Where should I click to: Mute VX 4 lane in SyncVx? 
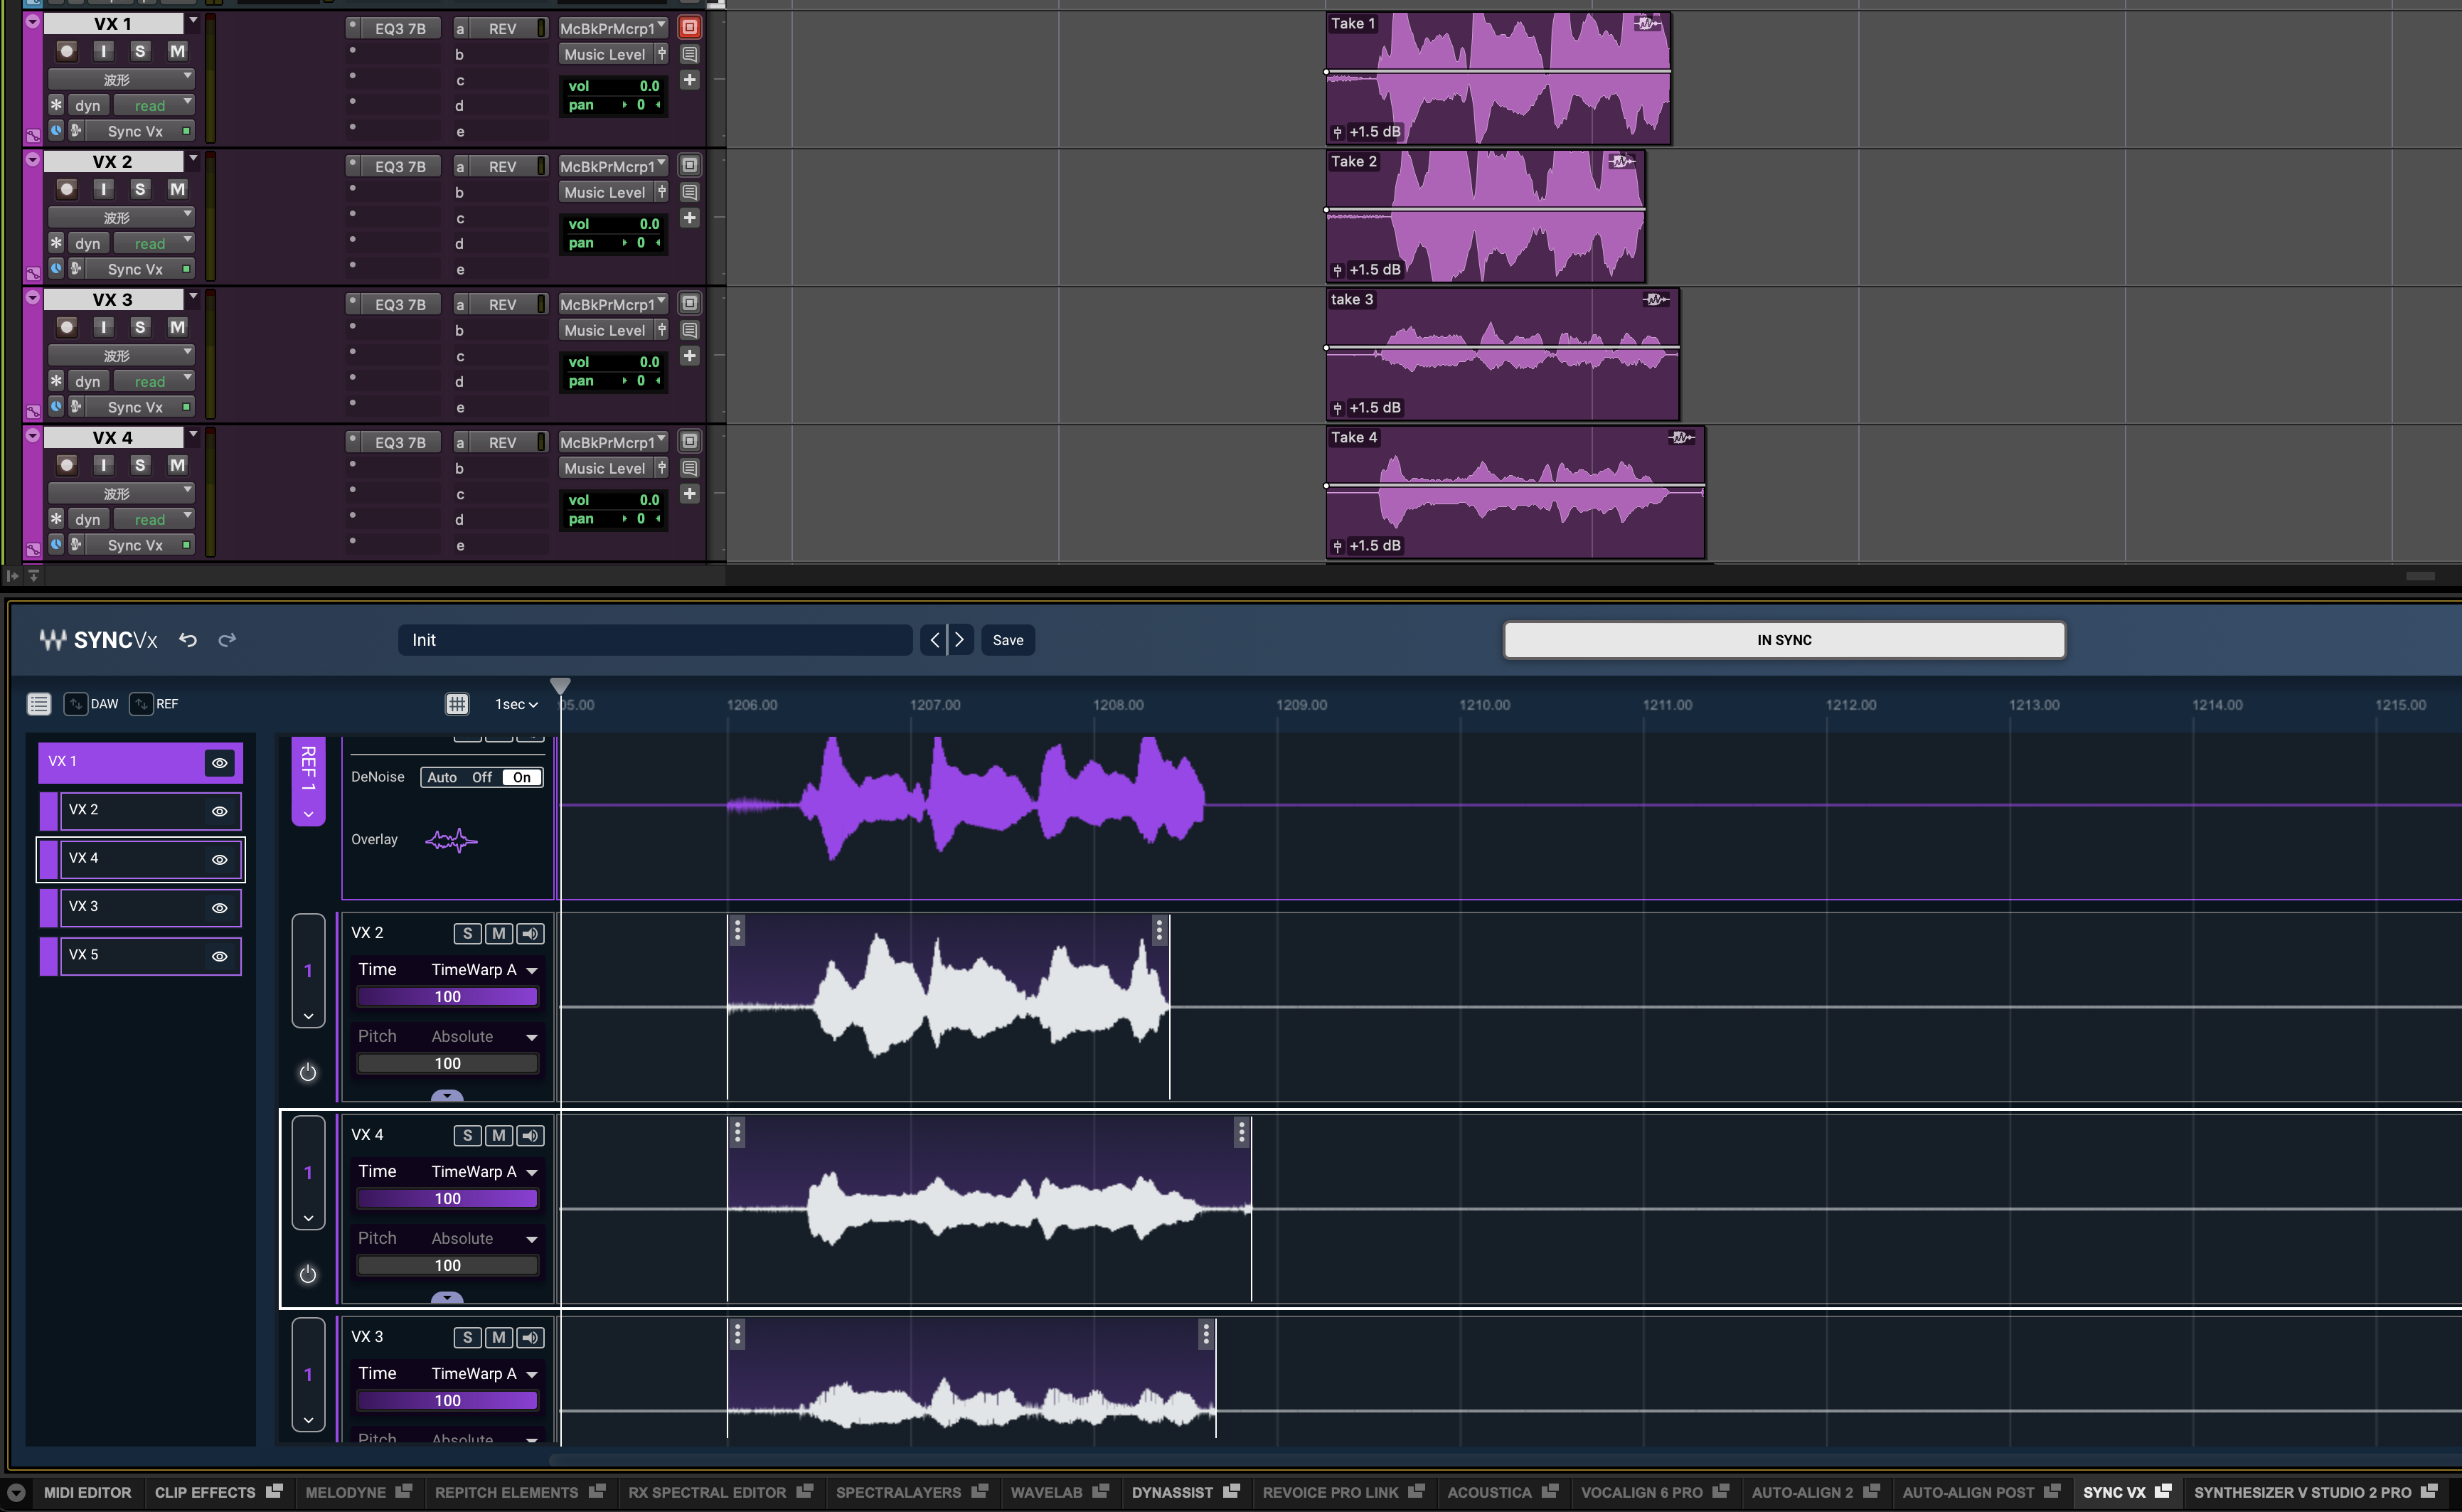499,1136
